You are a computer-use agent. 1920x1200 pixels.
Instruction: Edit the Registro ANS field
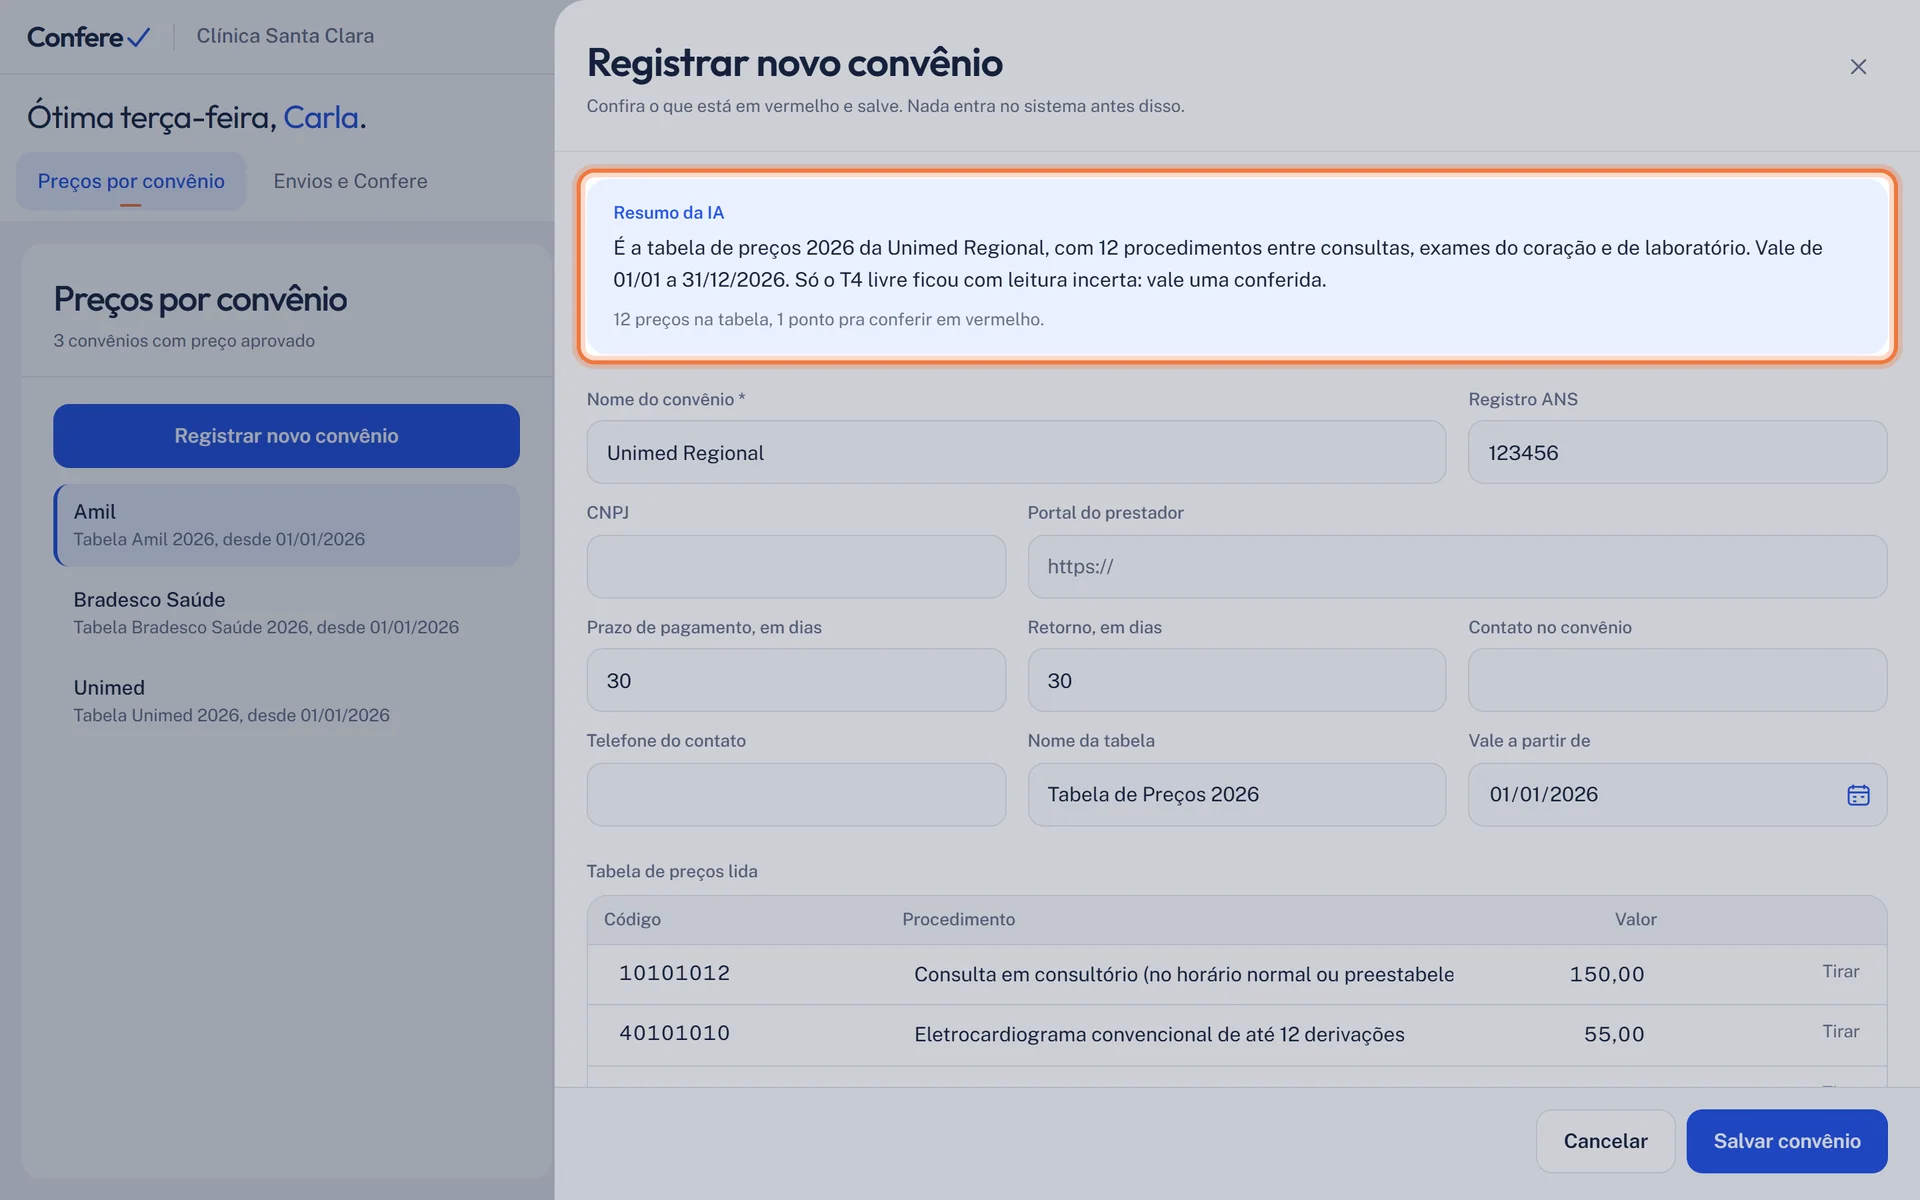pyautogui.click(x=1677, y=452)
